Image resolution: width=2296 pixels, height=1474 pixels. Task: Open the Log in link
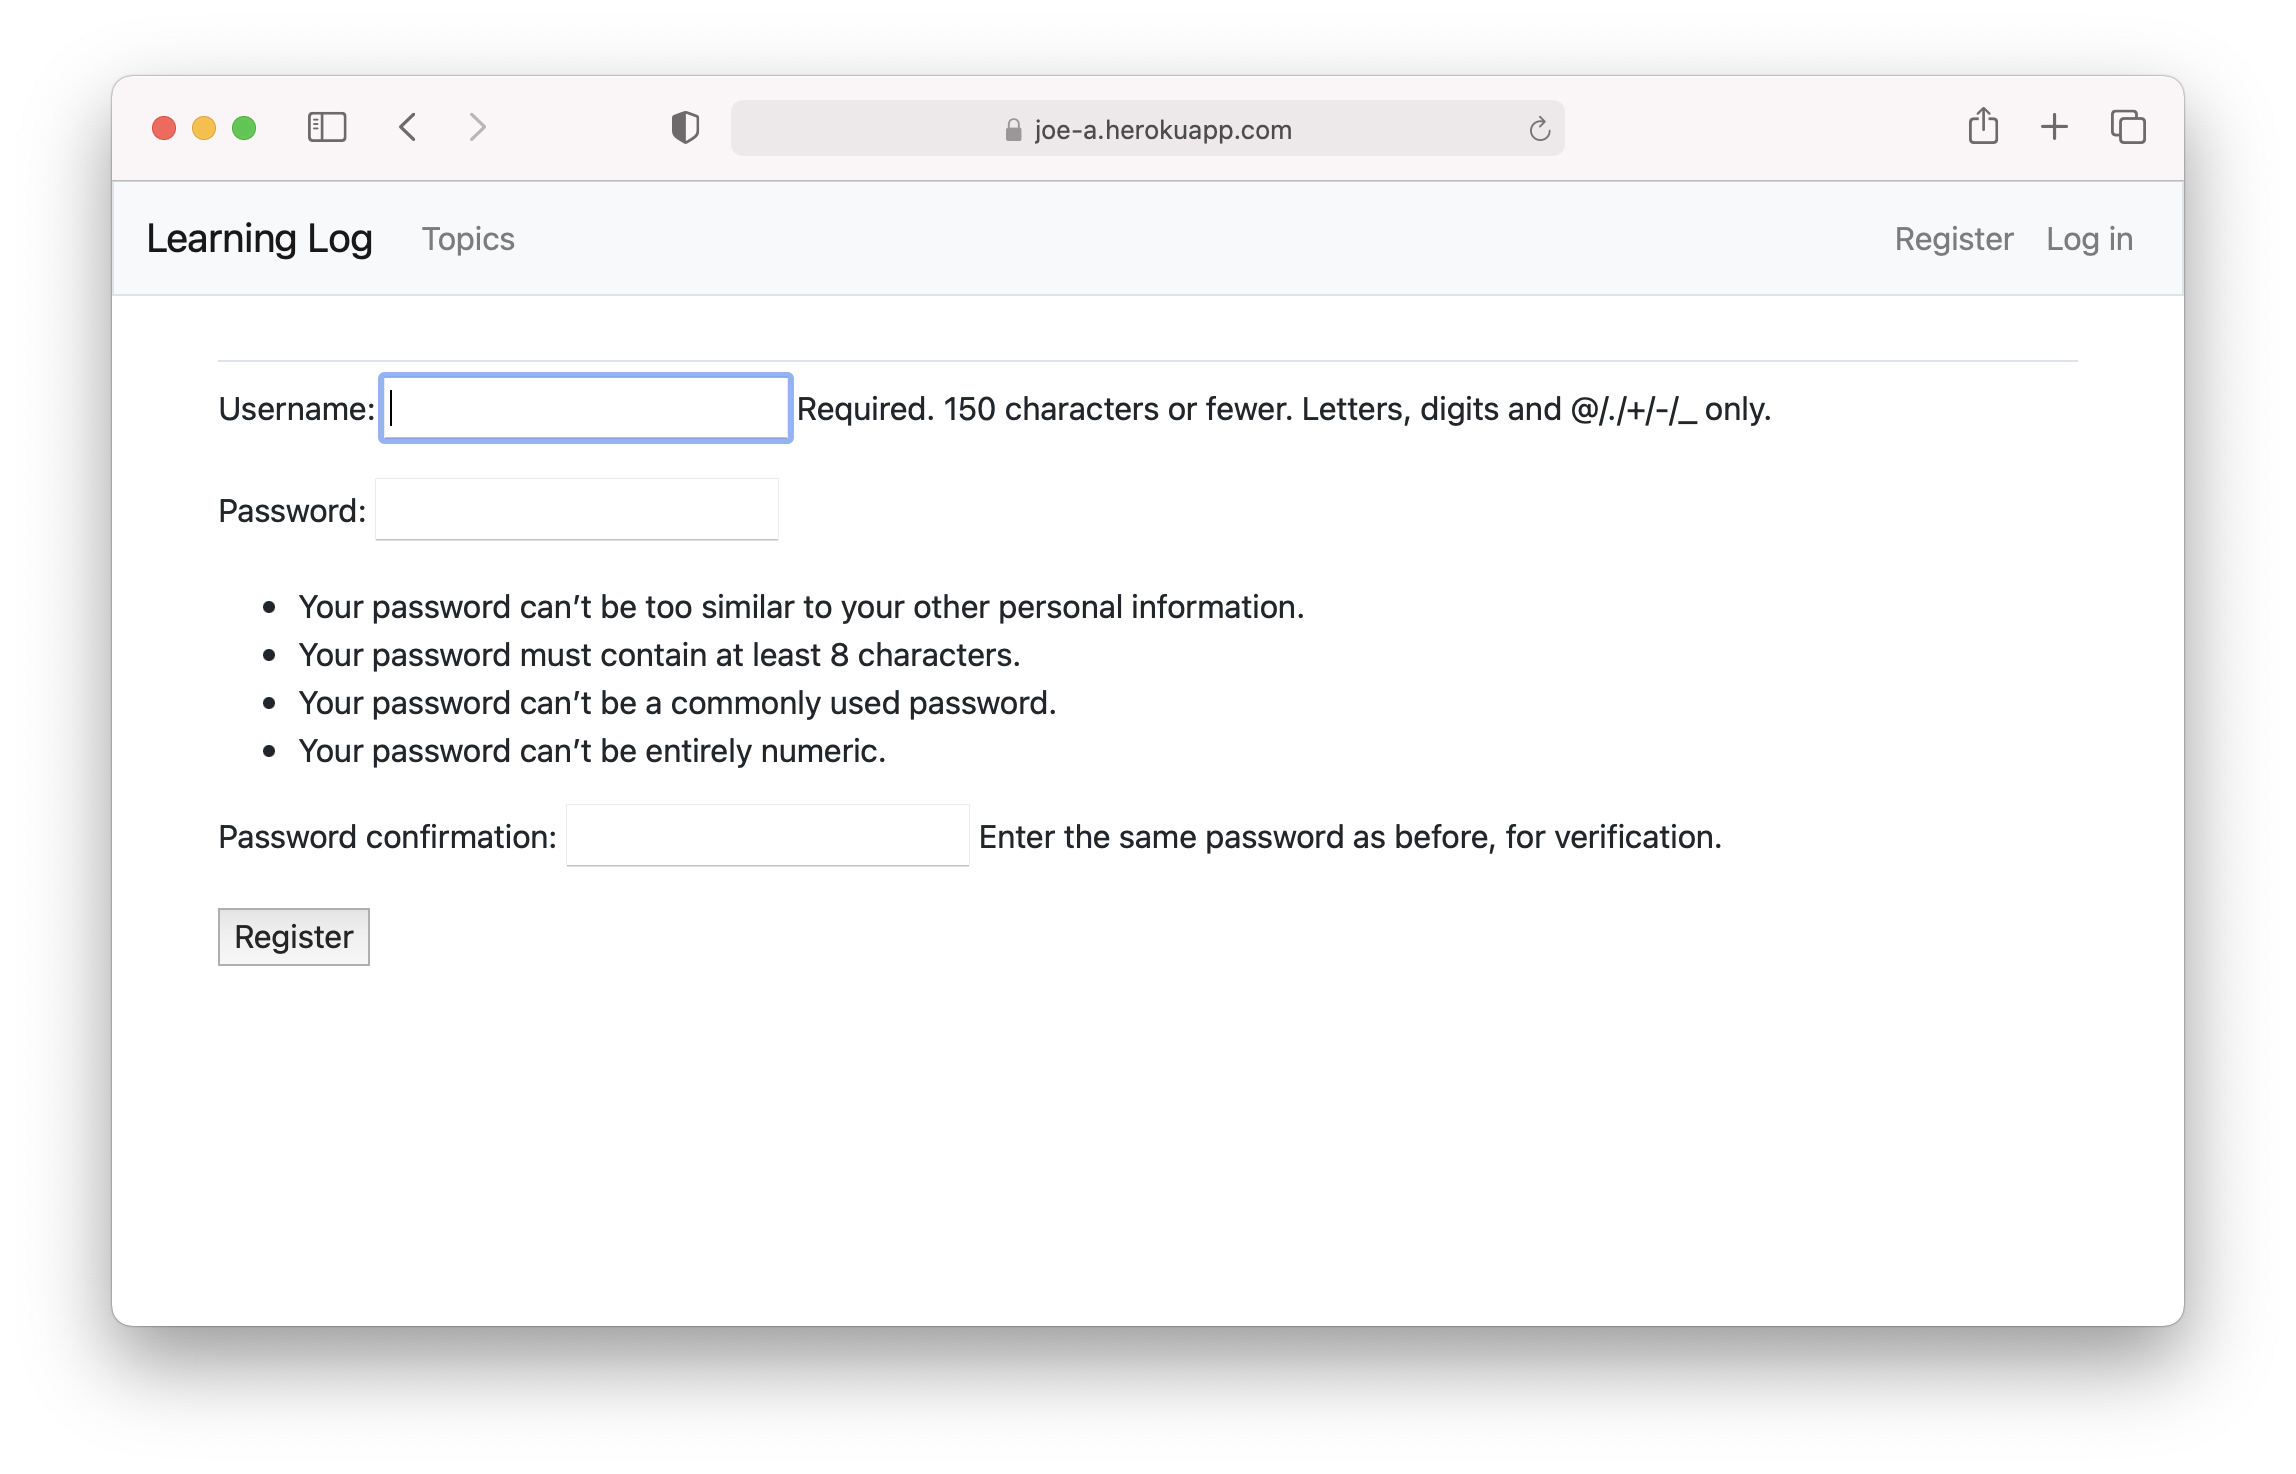[x=2089, y=239]
